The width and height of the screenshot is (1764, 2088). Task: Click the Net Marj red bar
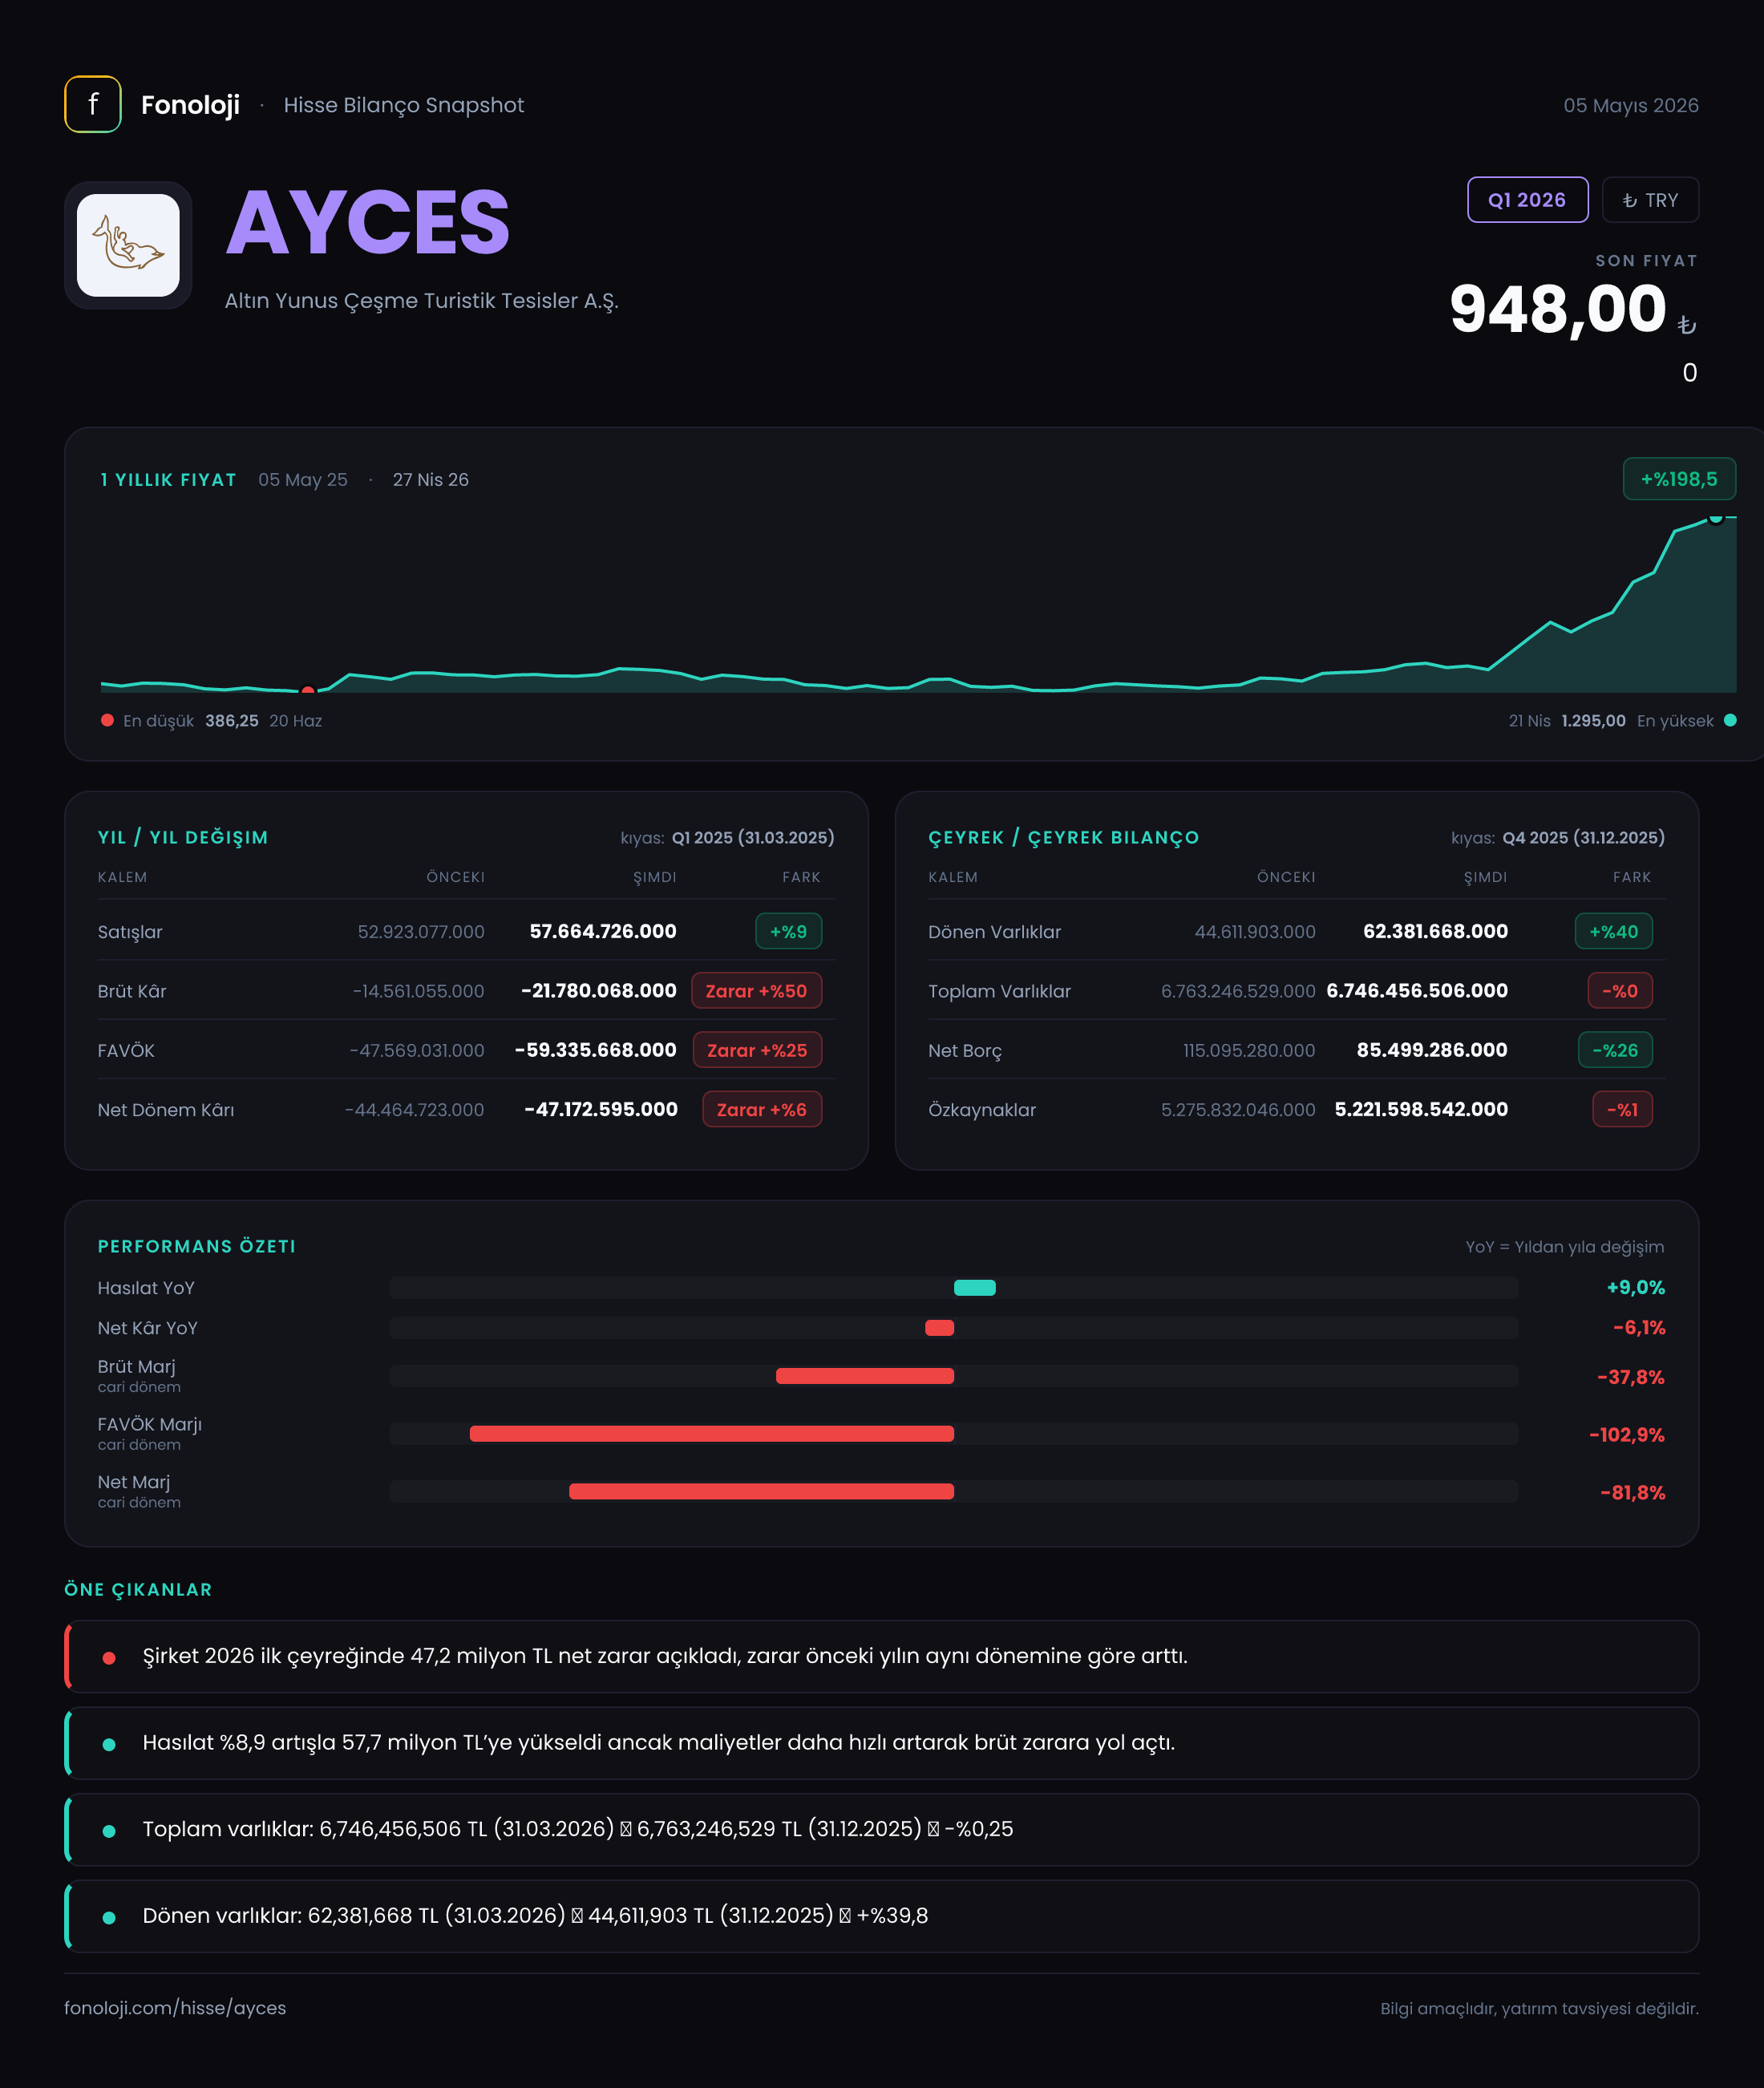(761, 1492)
